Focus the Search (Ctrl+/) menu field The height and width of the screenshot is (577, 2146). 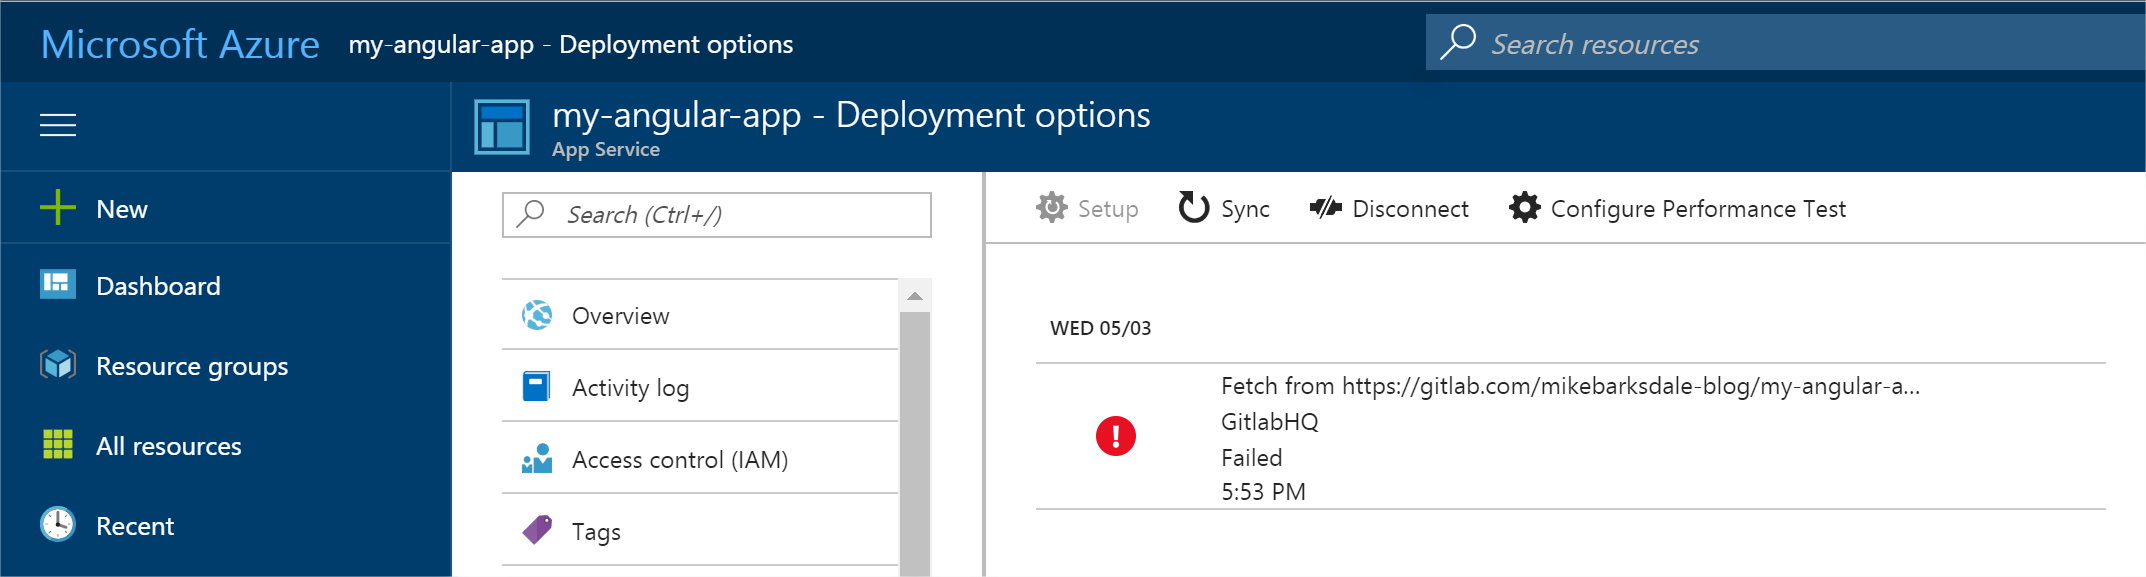[716, 214]
